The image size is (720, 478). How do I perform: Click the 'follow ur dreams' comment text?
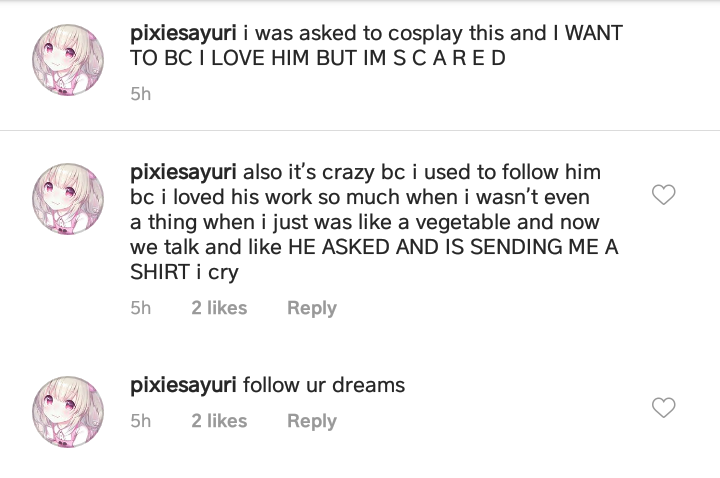323,385
